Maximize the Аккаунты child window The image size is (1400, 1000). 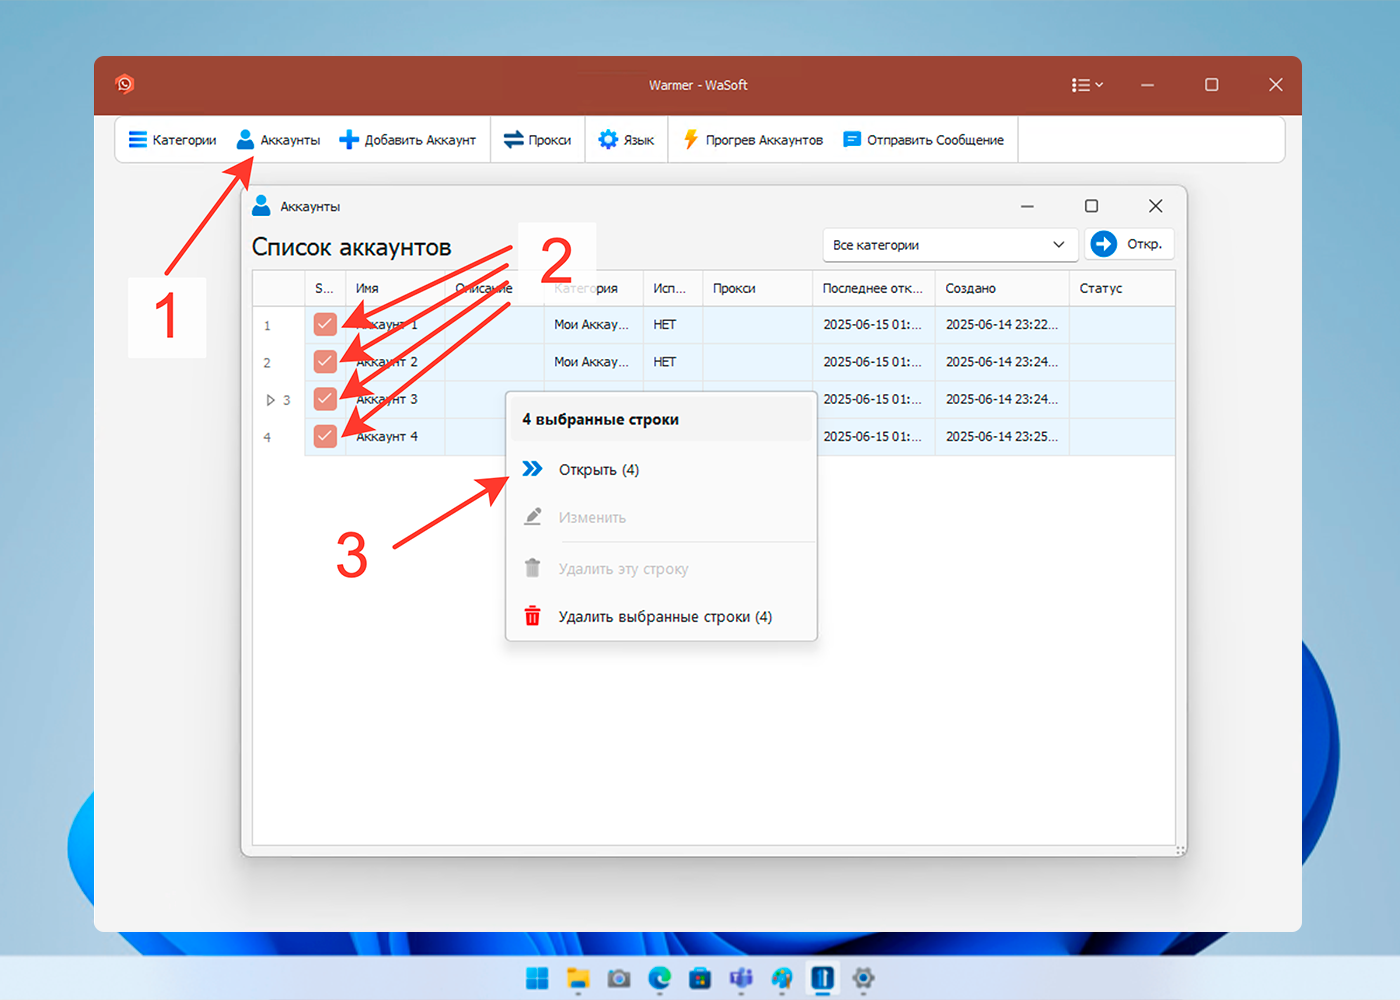(1091, 206)
